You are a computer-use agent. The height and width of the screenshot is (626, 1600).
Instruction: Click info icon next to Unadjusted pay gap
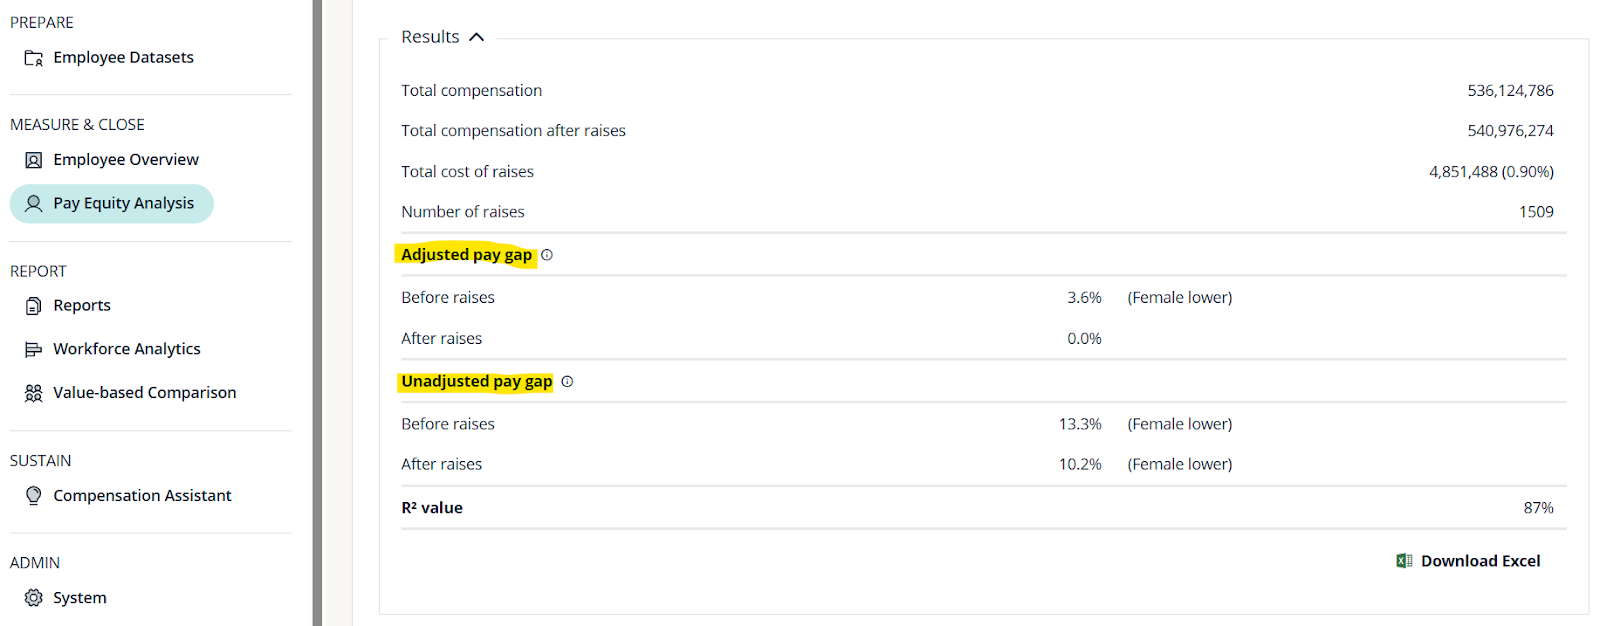pyautogui.click(x=567, y=382)
